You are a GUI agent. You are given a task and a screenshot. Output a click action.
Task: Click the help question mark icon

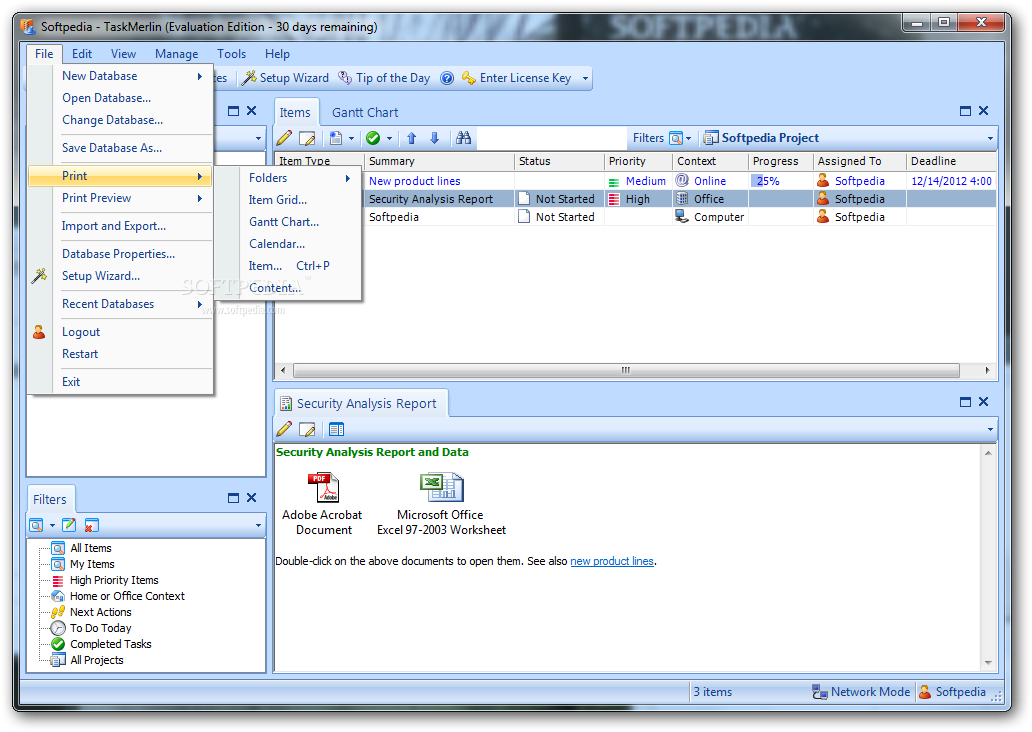tap(447, 78)
